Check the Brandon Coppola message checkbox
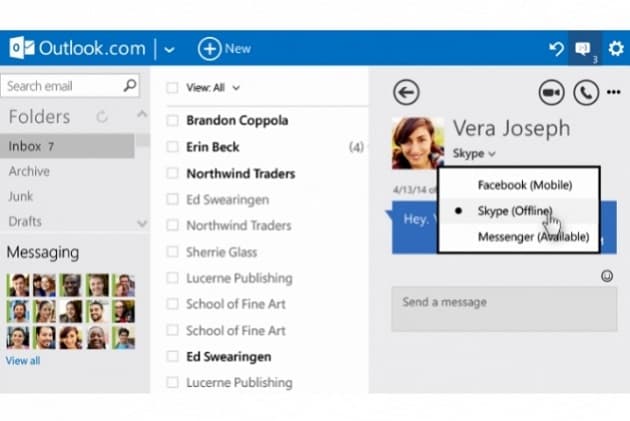The height and width of the screenshot is (421, 630). coord(172,120)
